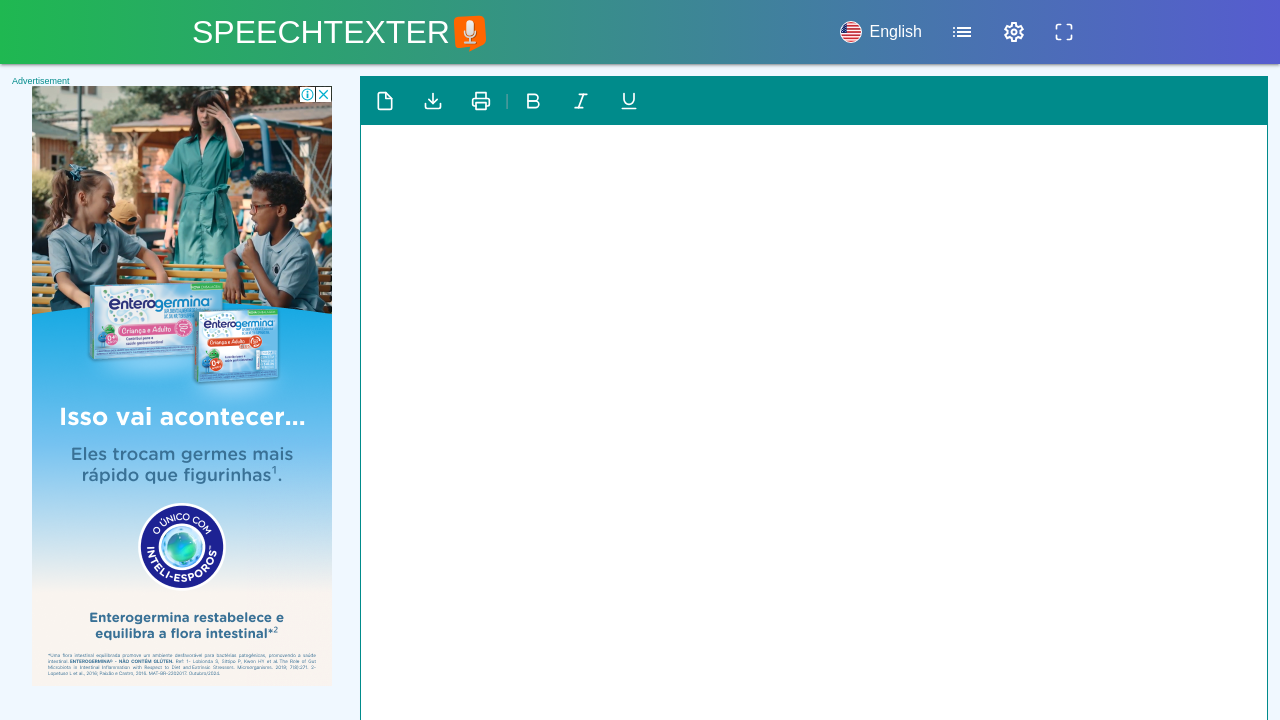Click the Inteli-Esporos badge in ad
This screenshot has width=1280, height=720.
182,546
